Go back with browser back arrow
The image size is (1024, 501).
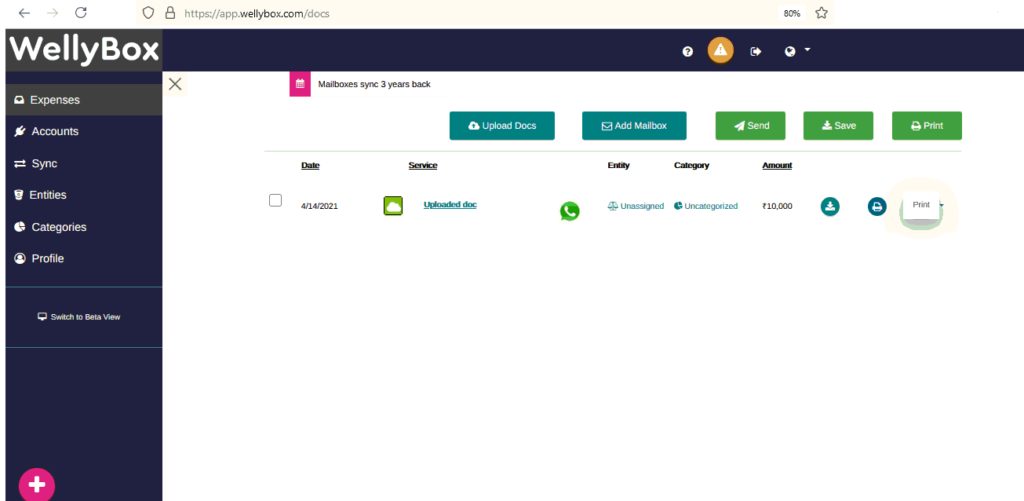point(24,12)
